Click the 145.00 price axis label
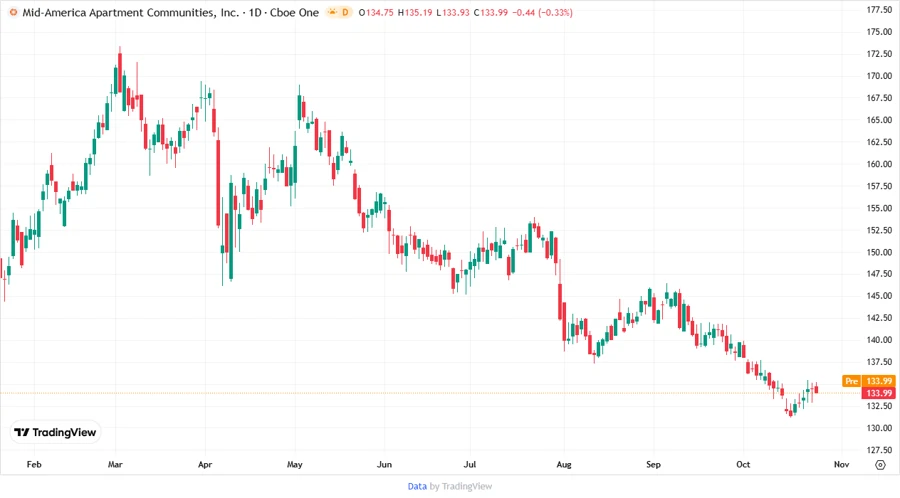This screenshot has height=498, width=900. (x=879, y=295)
